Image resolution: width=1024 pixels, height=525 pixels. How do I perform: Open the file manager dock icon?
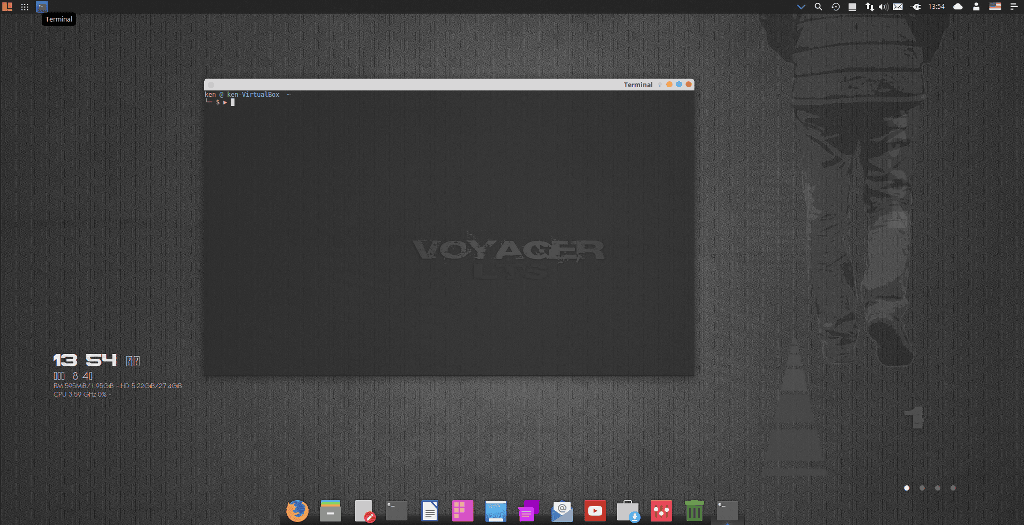(x=330, y=511)
